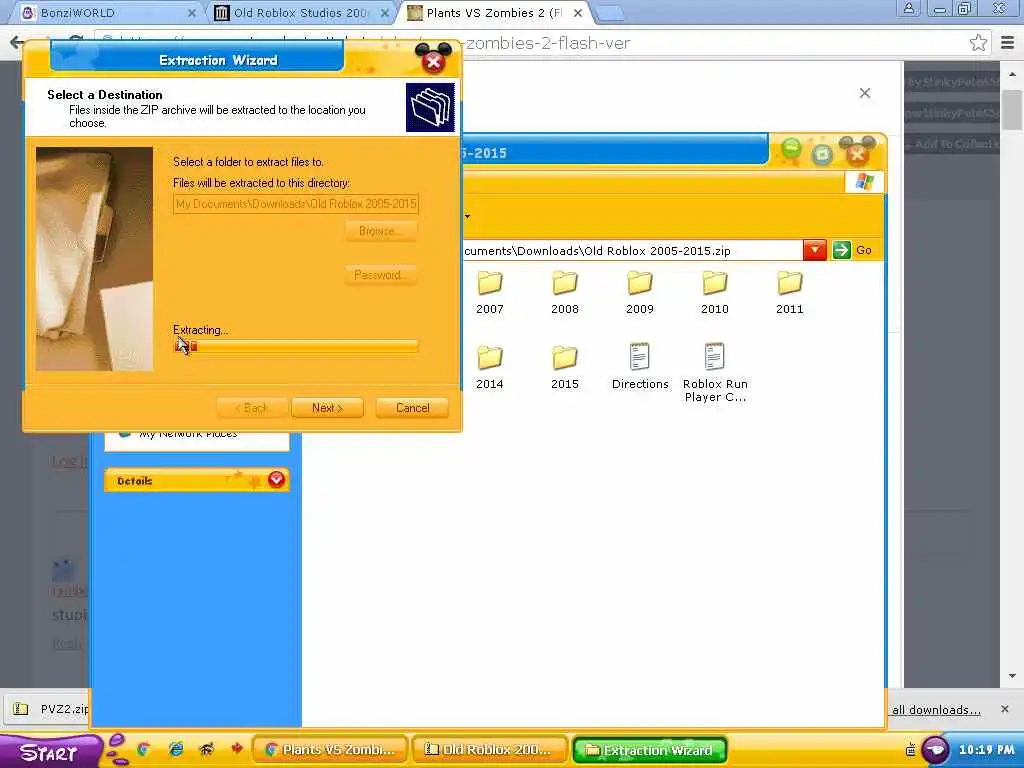The image size is (1024, 768).
Task: Switch to Old Roblox 200... taskbar button
Action: [x=491, y=750]
